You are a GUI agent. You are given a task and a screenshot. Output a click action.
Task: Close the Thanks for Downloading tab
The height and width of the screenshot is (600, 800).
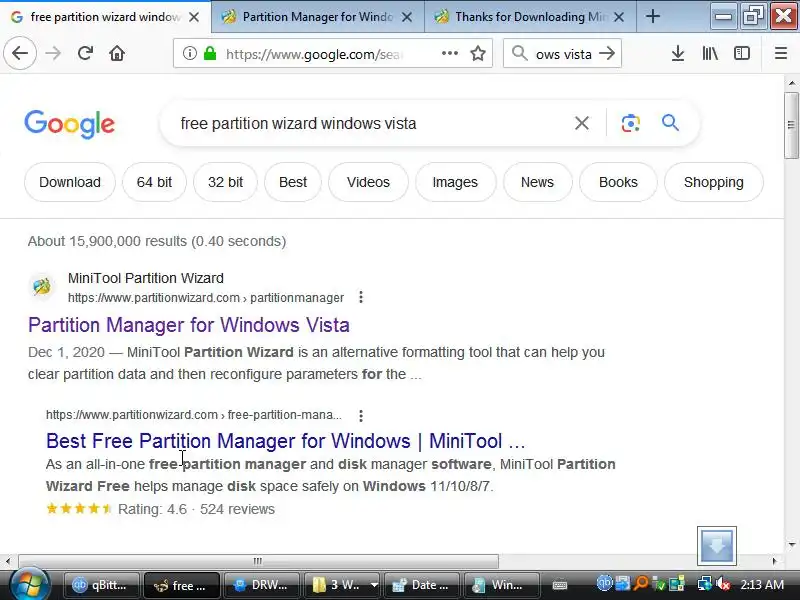click(x=619, y=17)
